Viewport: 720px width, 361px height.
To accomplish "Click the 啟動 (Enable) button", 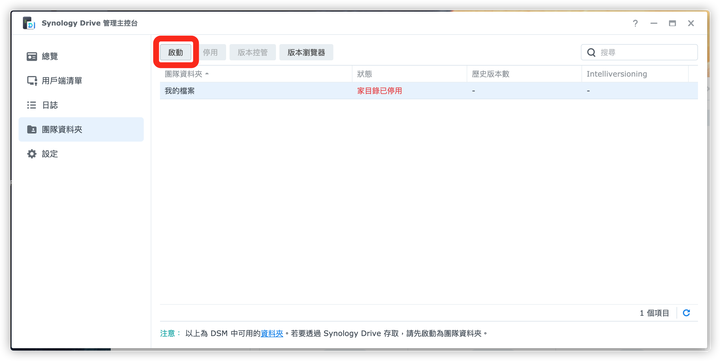I will (x=175, y=52).
